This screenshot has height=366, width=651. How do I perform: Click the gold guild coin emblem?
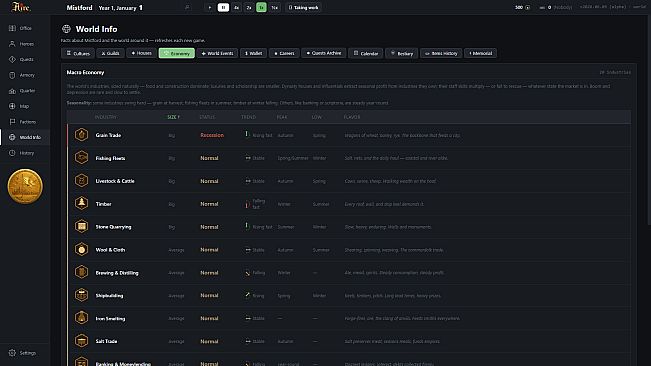tap(25, 186)
